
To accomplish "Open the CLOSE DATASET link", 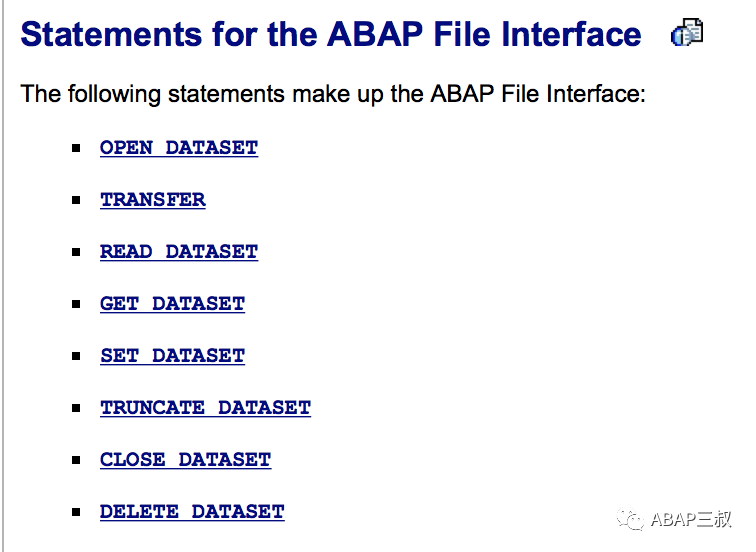I will 186,460.
